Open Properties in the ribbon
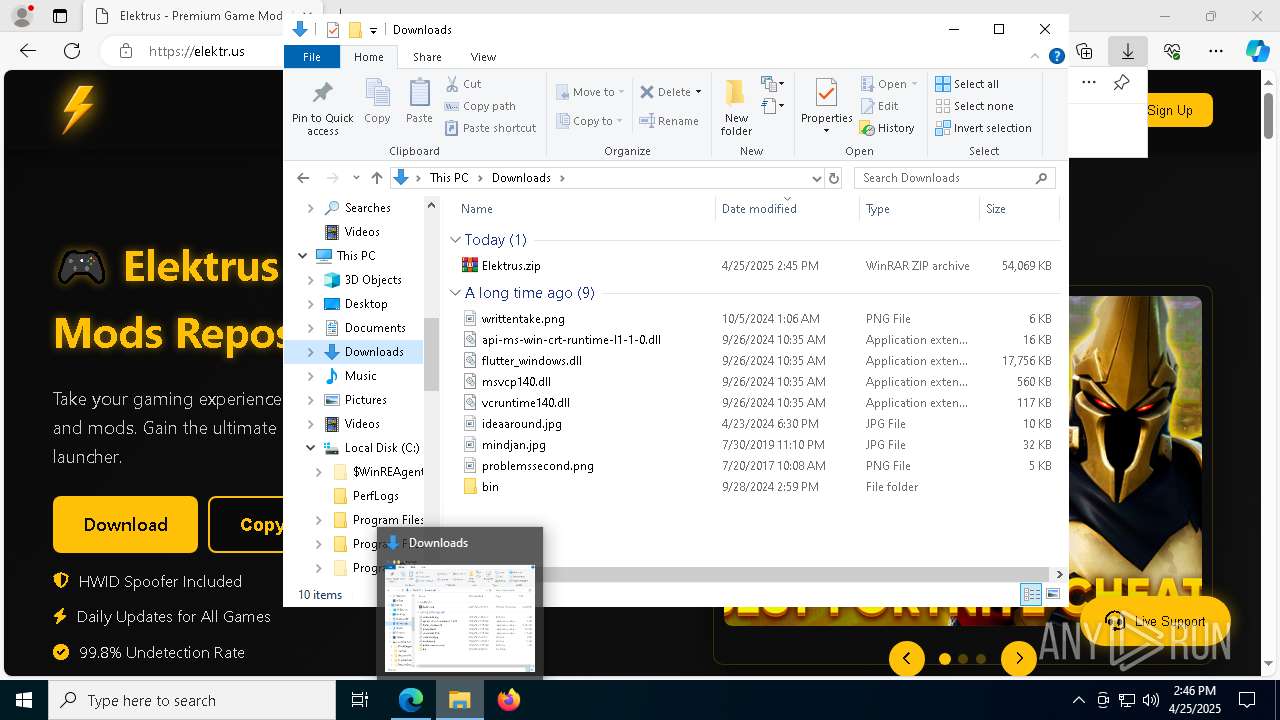The height and width of the screenshot is (720, 1280). pyautogui.click(x=826, y=105)
